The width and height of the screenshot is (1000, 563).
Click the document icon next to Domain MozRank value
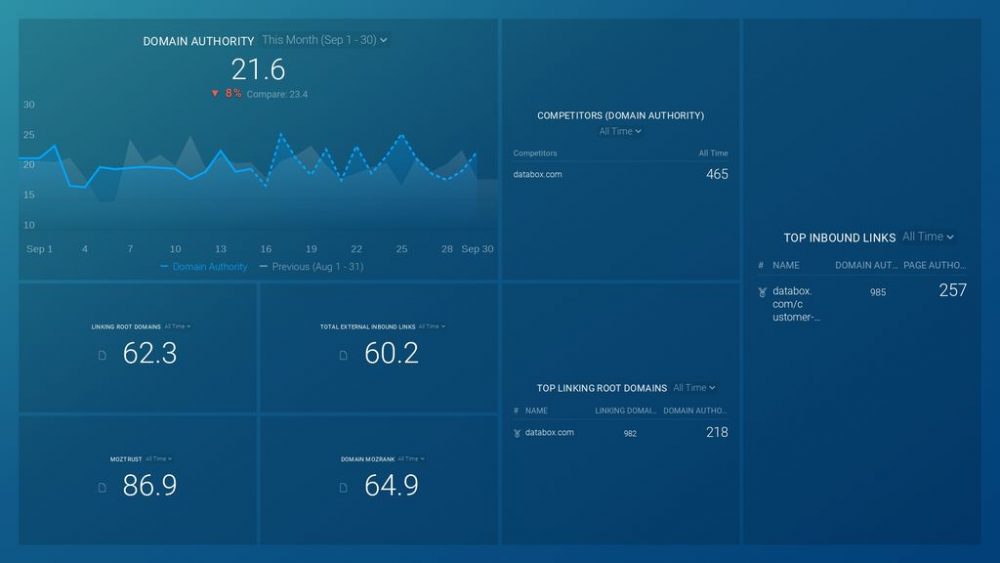pos(344,487)
